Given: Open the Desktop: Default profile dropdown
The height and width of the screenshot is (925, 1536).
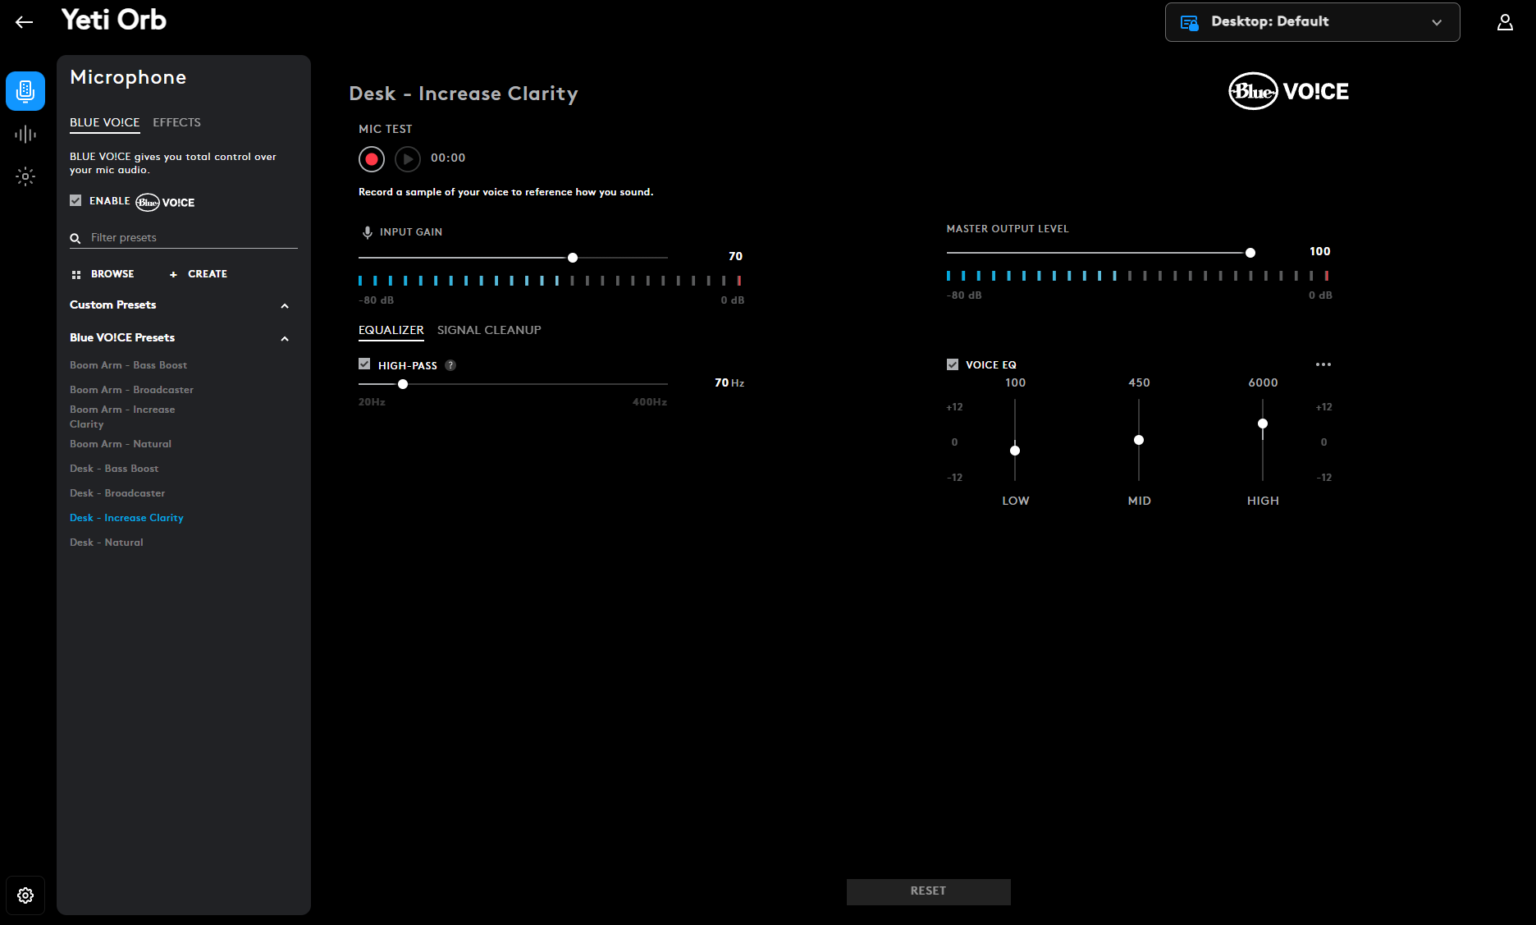Looking at the screenshot, I should 1311,22.
